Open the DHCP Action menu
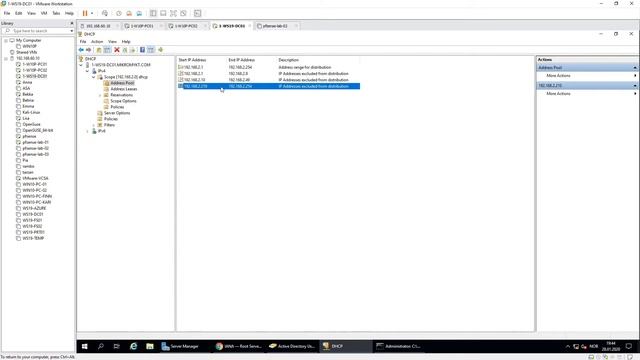Image resolution: width=640 pixels, height=360 pixels. coord(97,42)
